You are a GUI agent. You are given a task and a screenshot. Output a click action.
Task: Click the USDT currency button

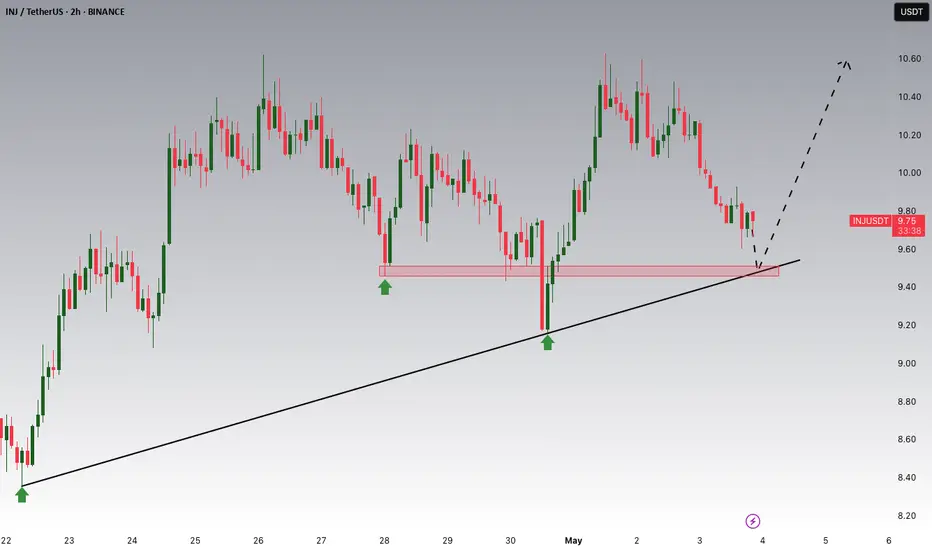pyautogui.click(x=911, y=12)
